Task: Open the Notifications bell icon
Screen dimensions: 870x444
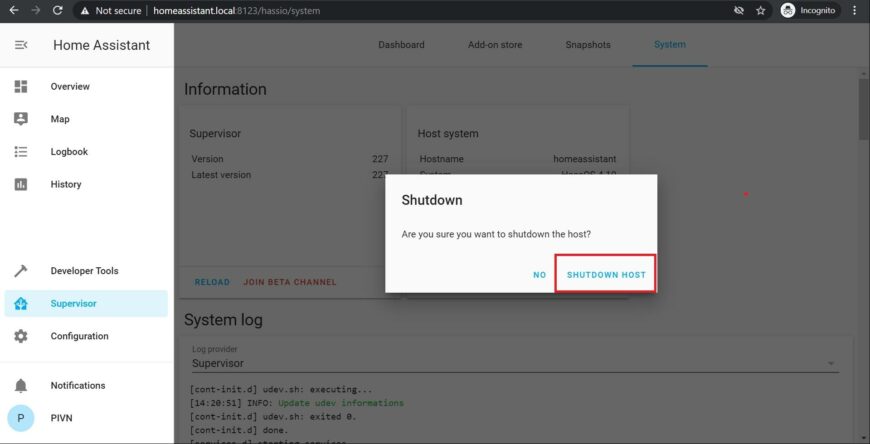Action: 21,385
